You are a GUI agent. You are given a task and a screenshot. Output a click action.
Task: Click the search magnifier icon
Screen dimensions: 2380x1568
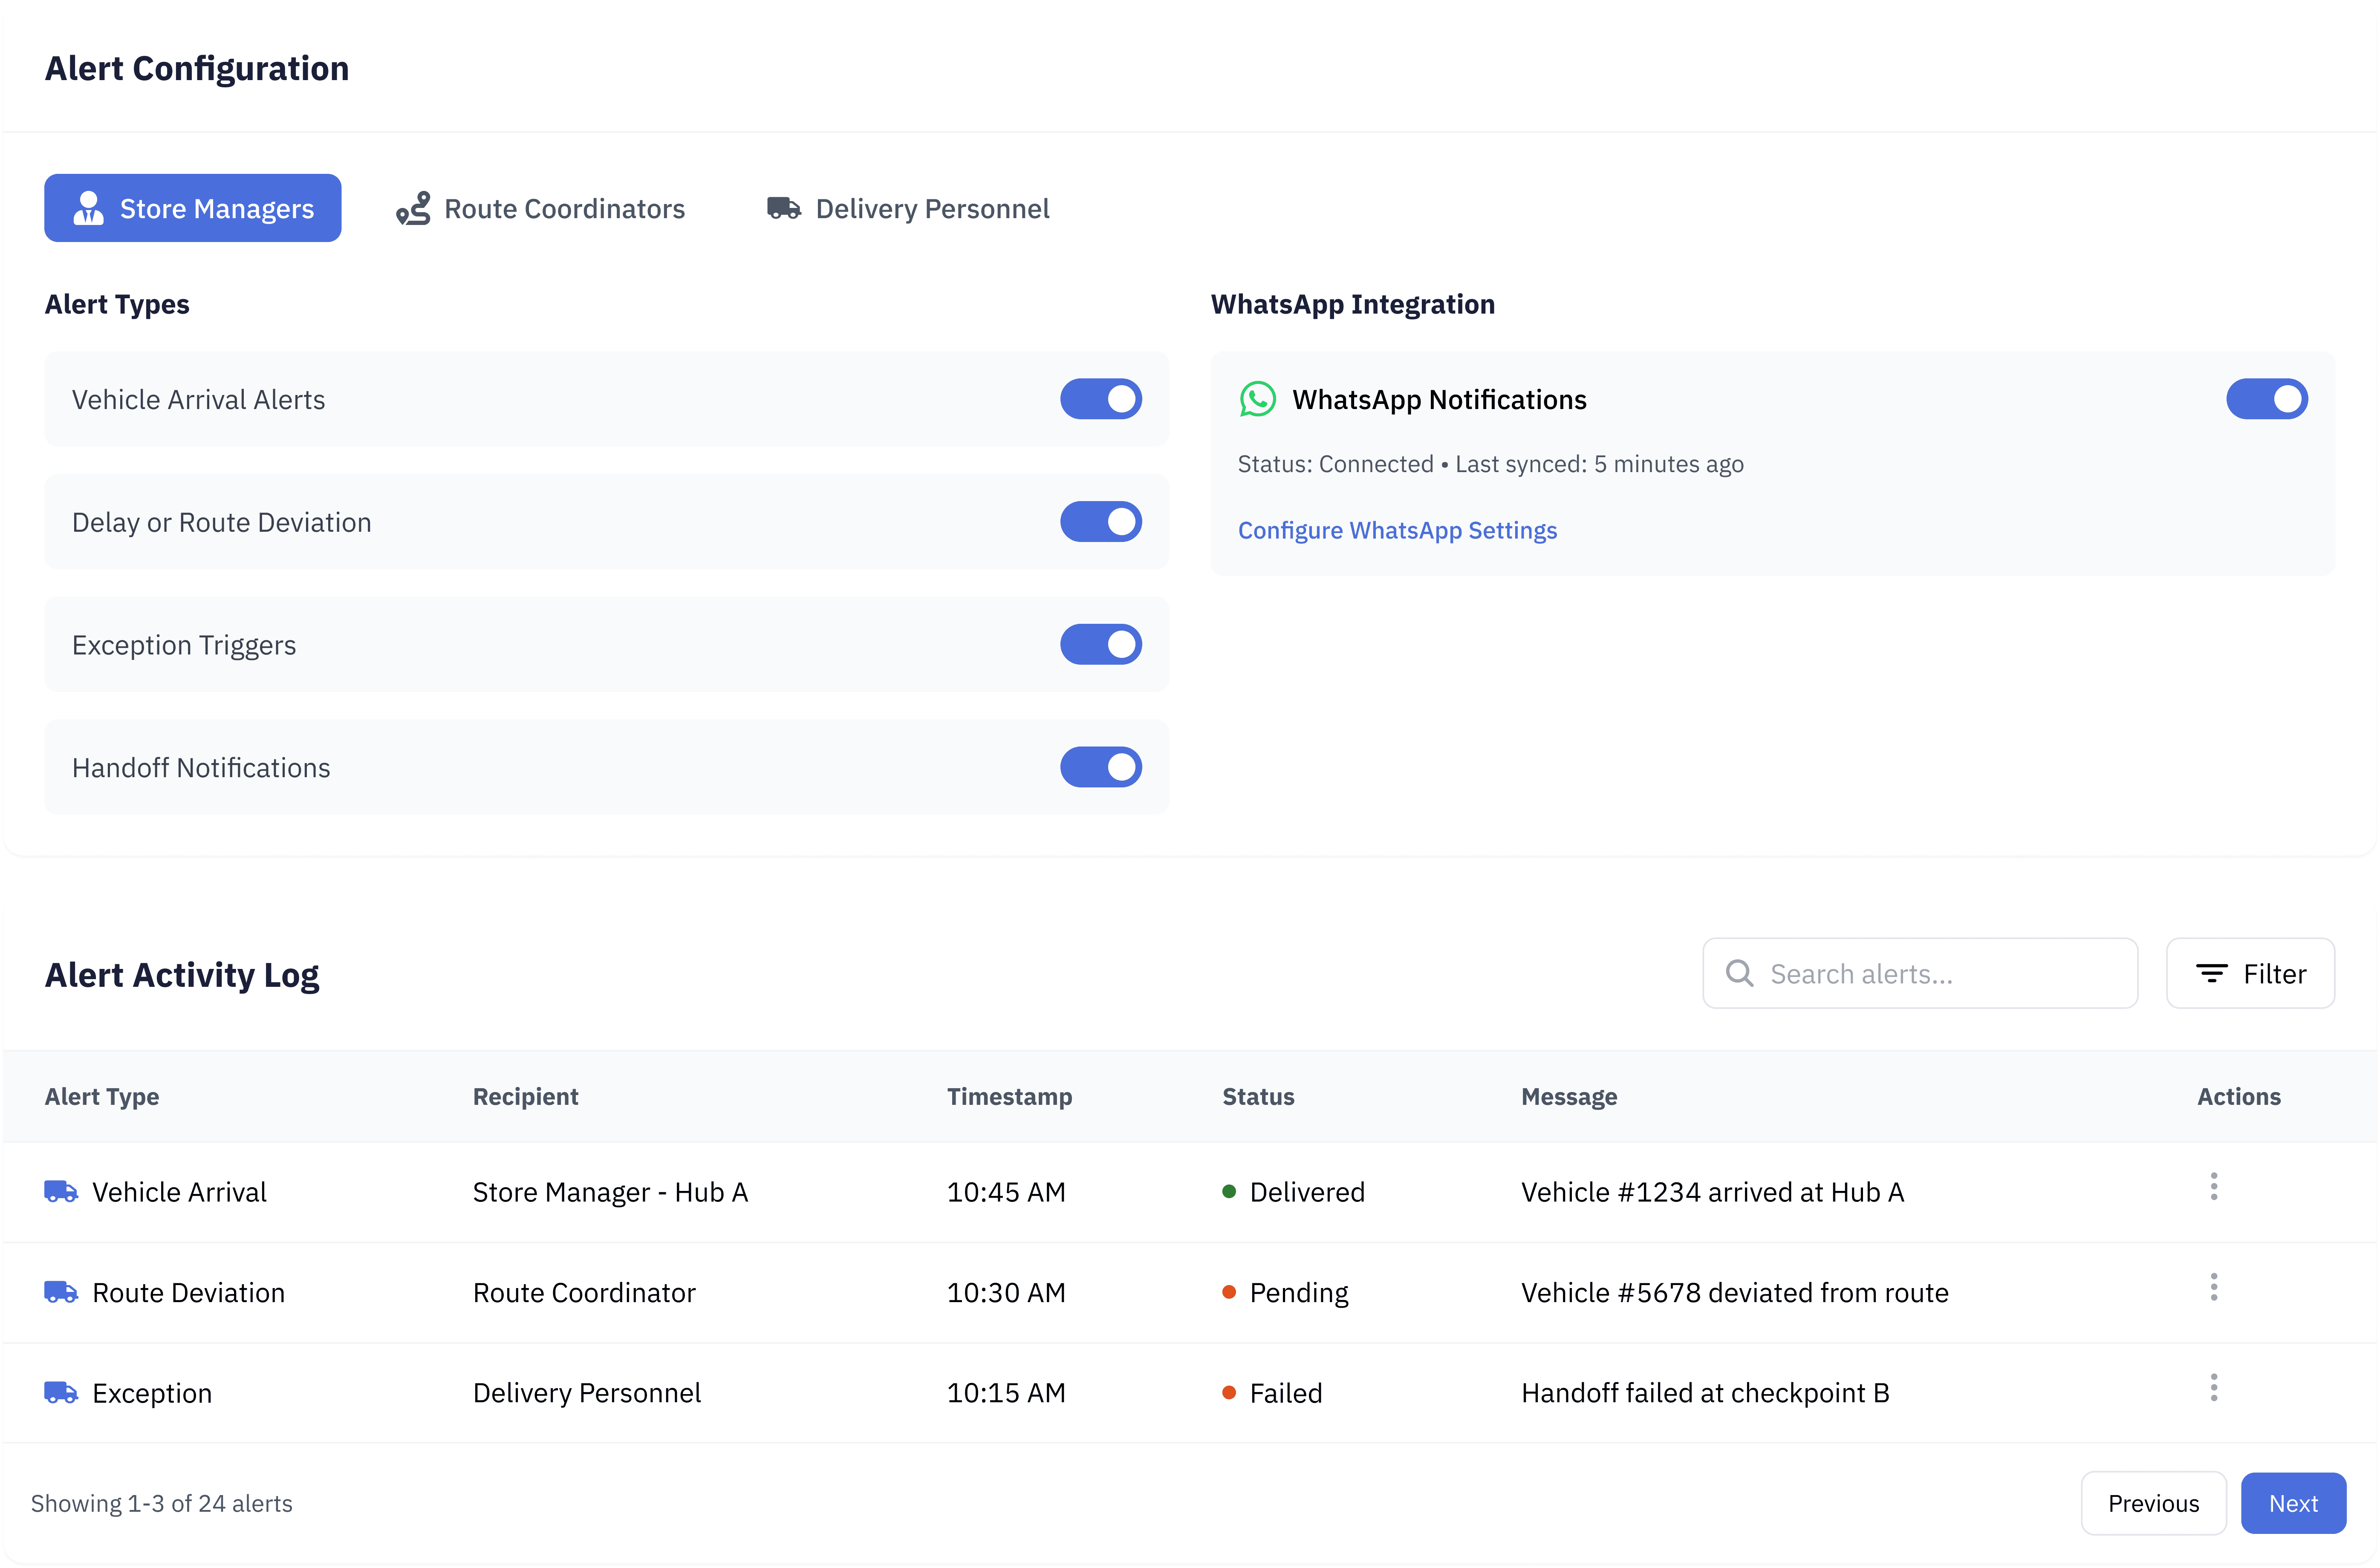[x=1739, y=973]
